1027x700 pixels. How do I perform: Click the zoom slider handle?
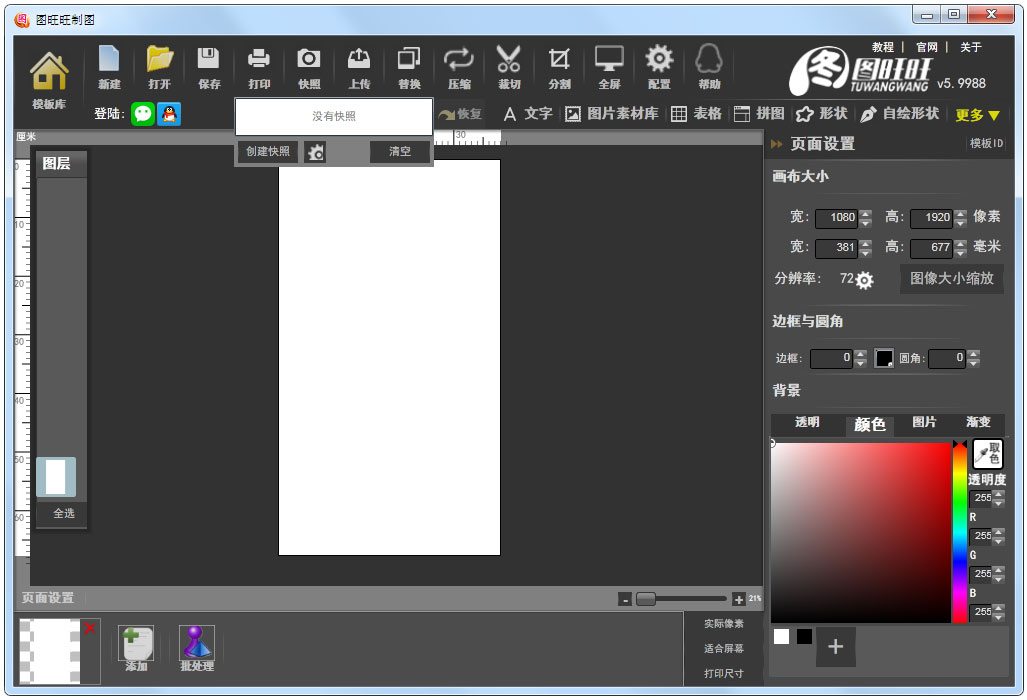646,599
